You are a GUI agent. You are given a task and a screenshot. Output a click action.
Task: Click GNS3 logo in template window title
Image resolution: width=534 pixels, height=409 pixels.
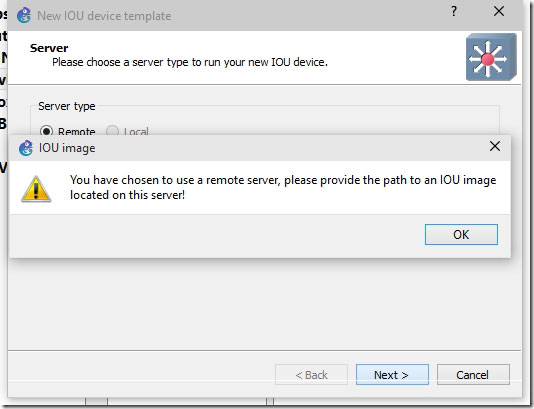click(x=24, y=15)
